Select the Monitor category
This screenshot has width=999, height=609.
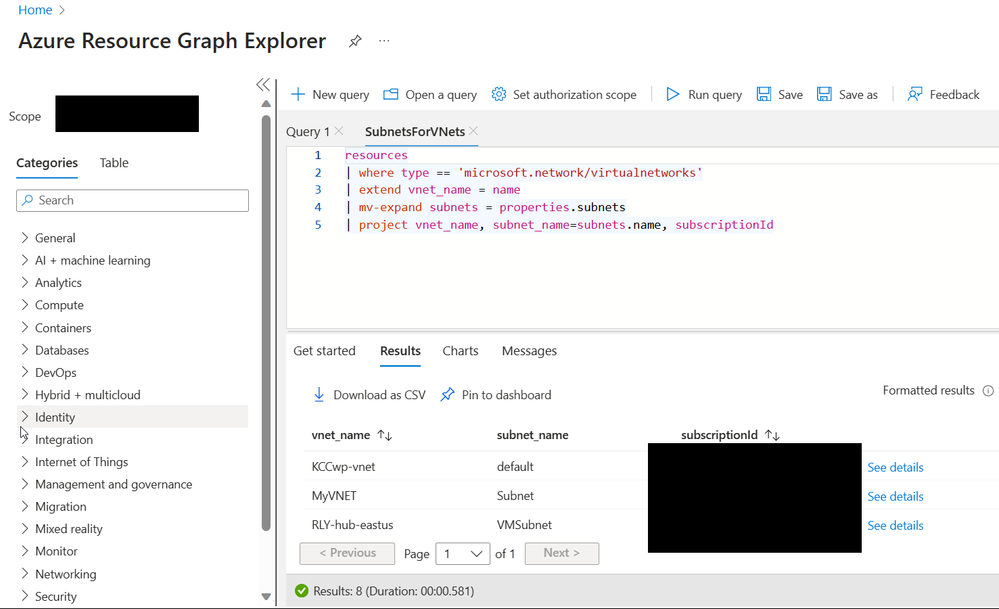coord(56,551)
